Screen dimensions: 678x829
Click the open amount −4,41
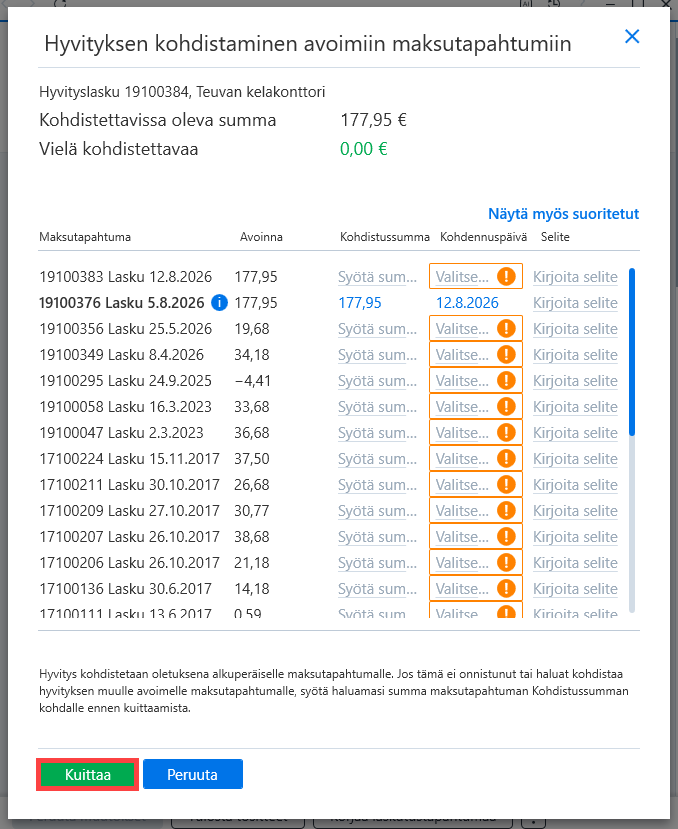(x=252, y=381)
